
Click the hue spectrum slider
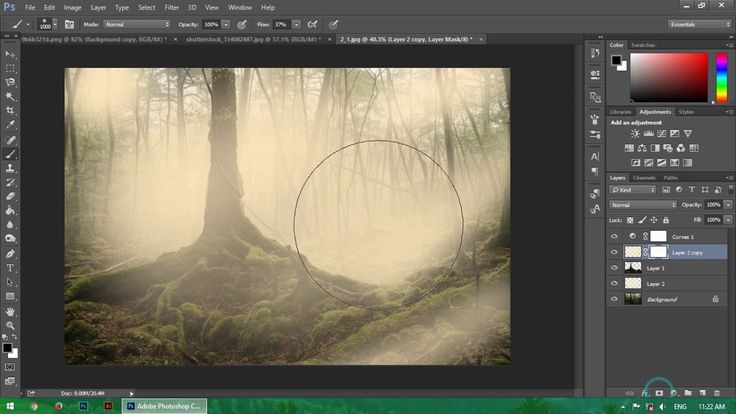point(721,77)
